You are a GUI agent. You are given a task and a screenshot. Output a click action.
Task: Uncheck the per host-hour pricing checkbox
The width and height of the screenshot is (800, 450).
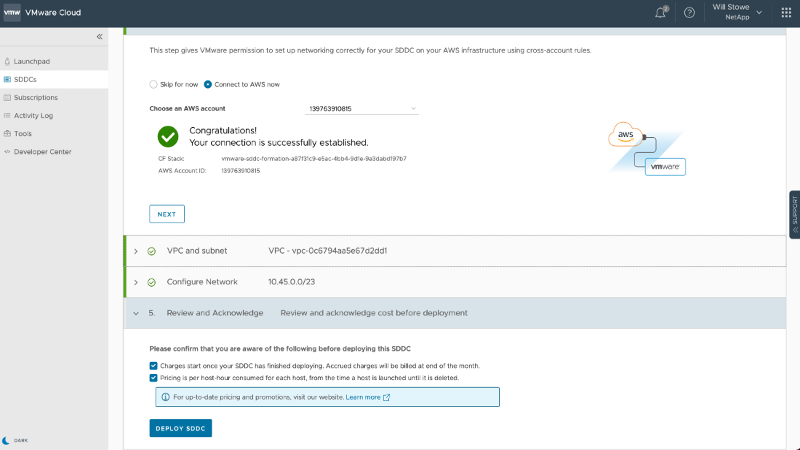tap(153, 378)
